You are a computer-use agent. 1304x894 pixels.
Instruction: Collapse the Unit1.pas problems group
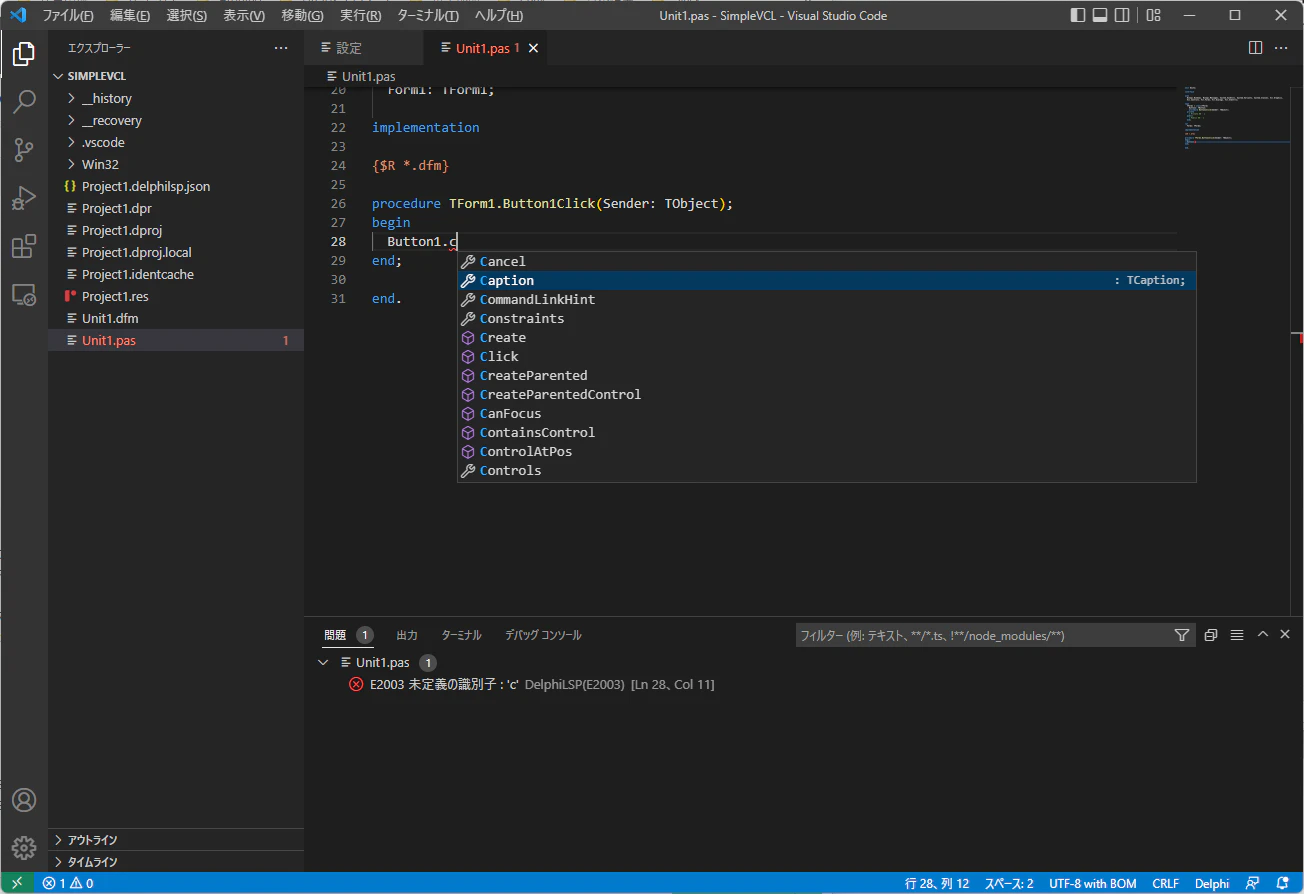tap(323, 662)
